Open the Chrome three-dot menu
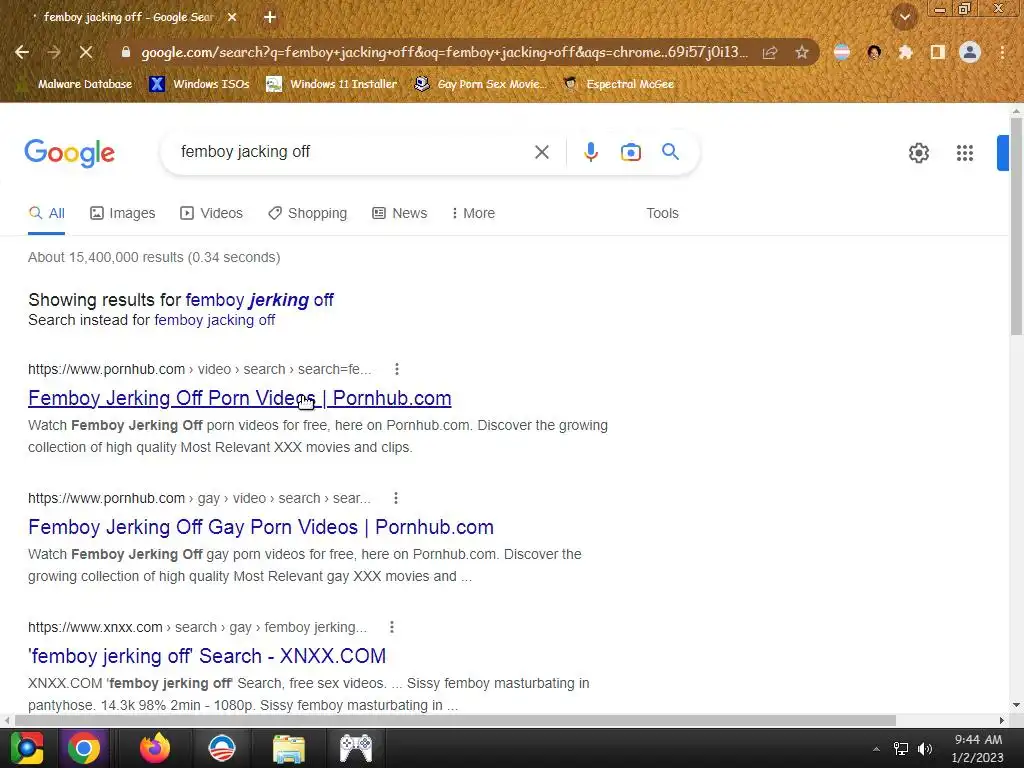Viewport: 1024px width, 768px height. click(1002, 52)
